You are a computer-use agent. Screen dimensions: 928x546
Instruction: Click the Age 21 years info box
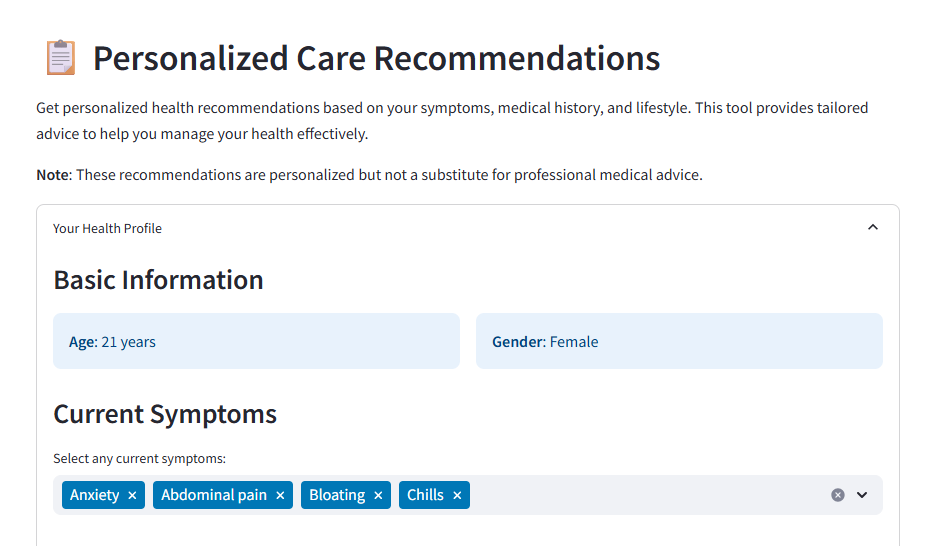(x=256, y=342)
